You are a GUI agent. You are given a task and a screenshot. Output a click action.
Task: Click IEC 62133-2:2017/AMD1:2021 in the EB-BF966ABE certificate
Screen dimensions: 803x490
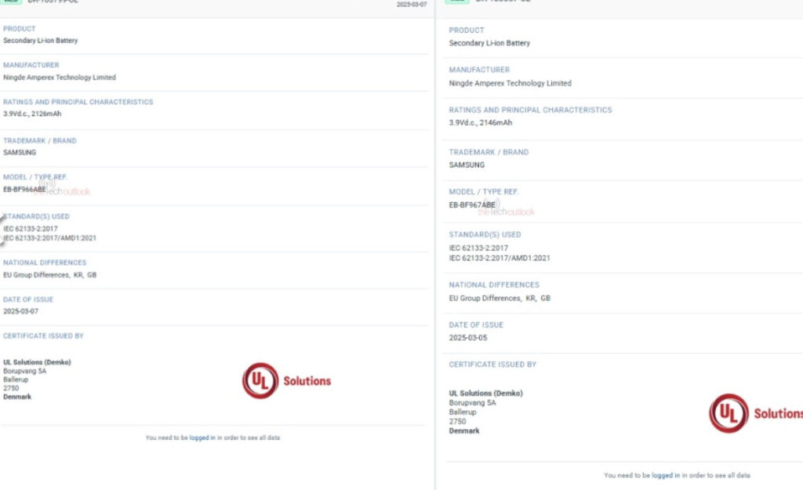click(x=50, y=238)
